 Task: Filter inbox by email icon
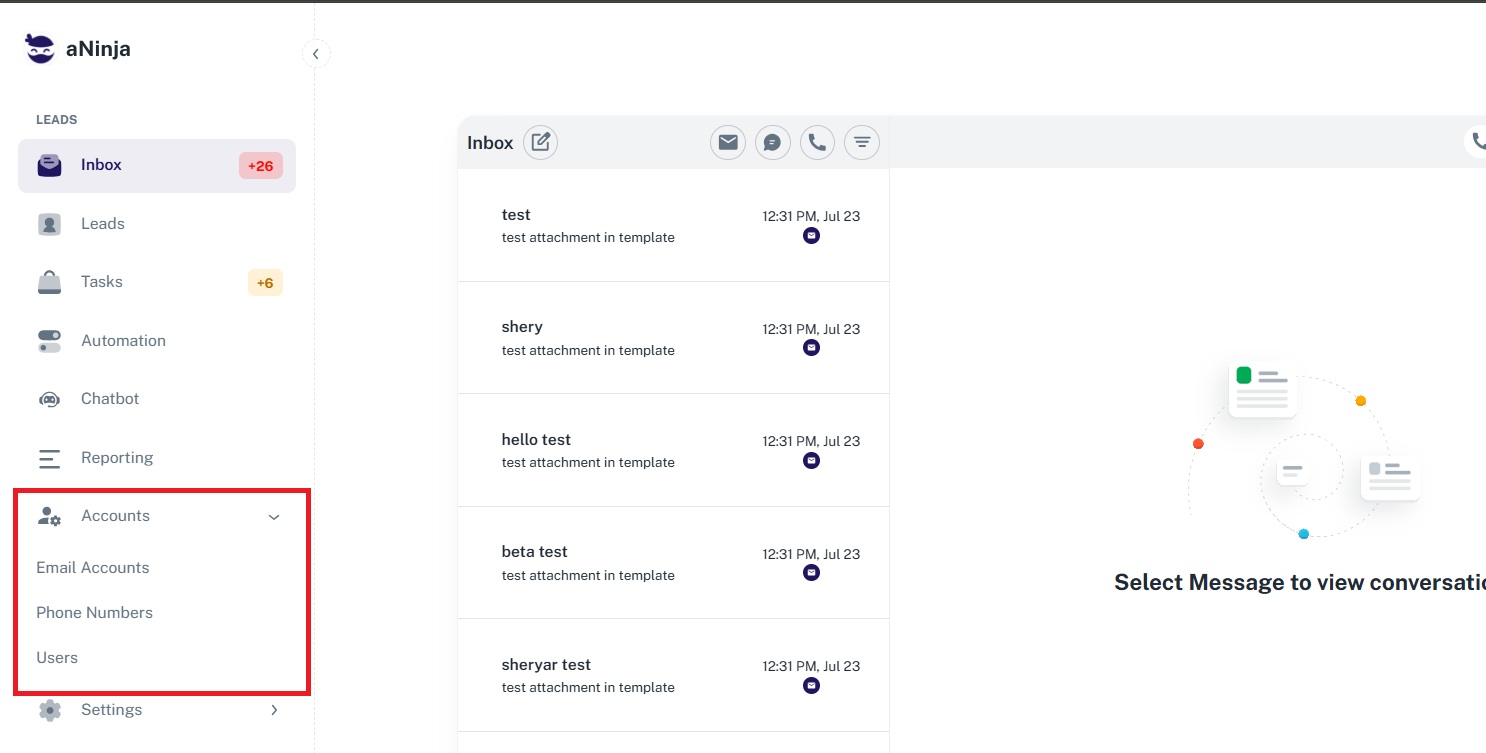(728, 143)
